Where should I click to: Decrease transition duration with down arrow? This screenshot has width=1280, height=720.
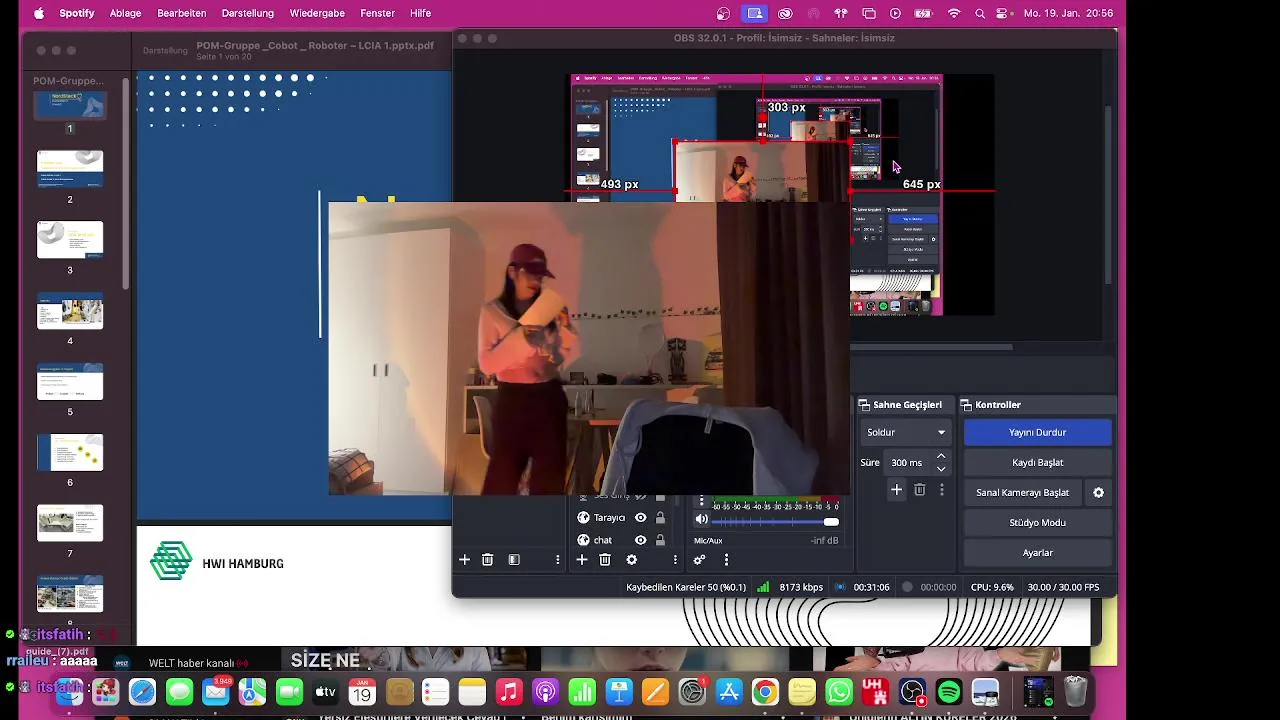point(941,469)
